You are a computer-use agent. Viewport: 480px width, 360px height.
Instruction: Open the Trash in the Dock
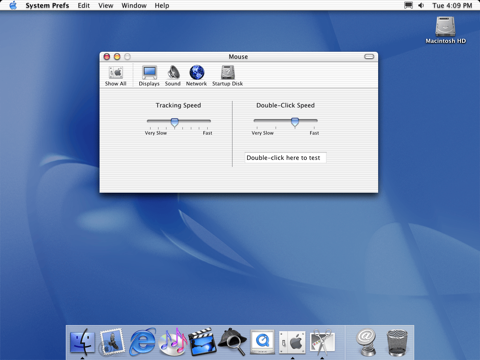(397, 343)
